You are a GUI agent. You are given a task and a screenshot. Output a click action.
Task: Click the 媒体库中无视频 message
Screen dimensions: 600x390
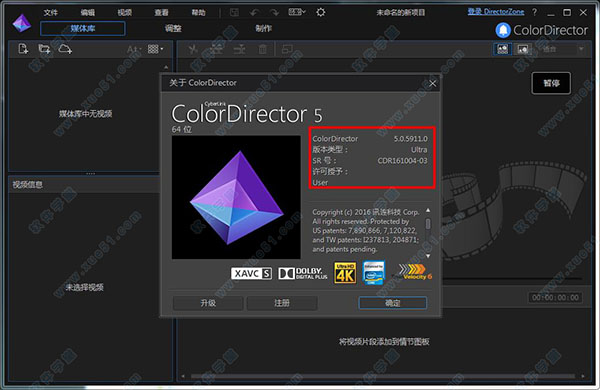point(85,114)
